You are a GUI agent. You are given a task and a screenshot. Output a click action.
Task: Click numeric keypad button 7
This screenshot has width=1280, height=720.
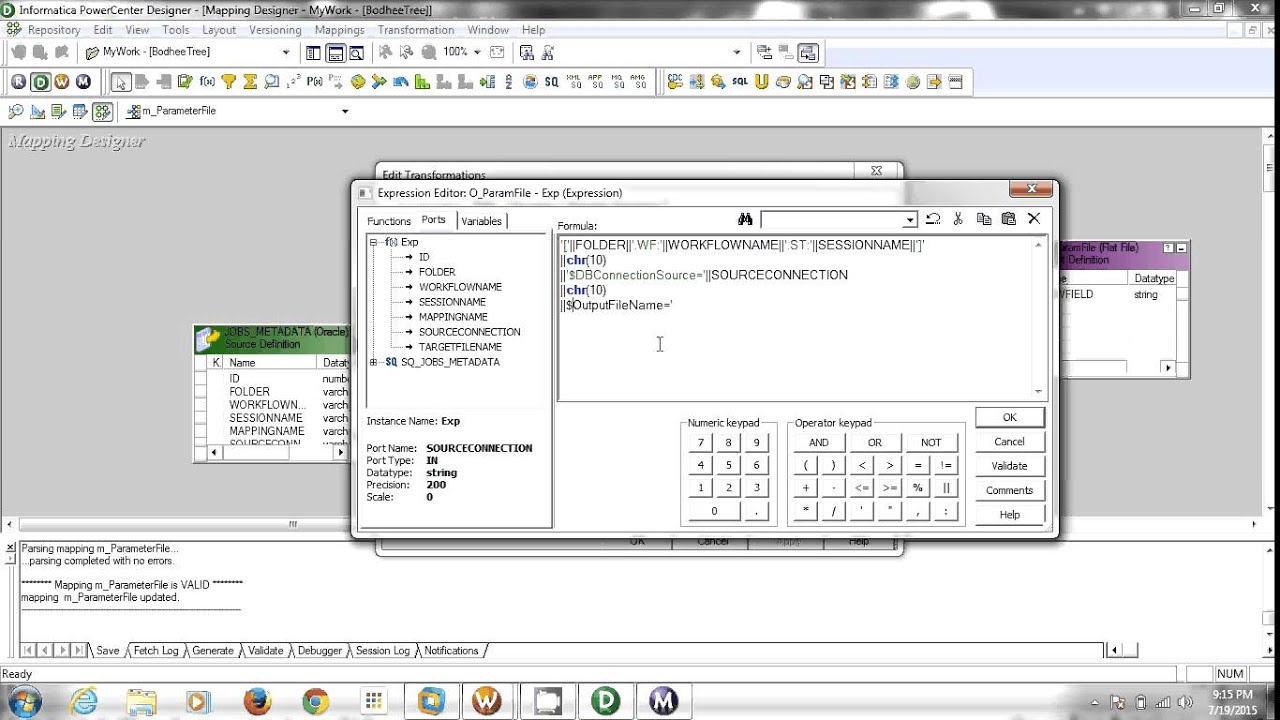coord(700,442)
